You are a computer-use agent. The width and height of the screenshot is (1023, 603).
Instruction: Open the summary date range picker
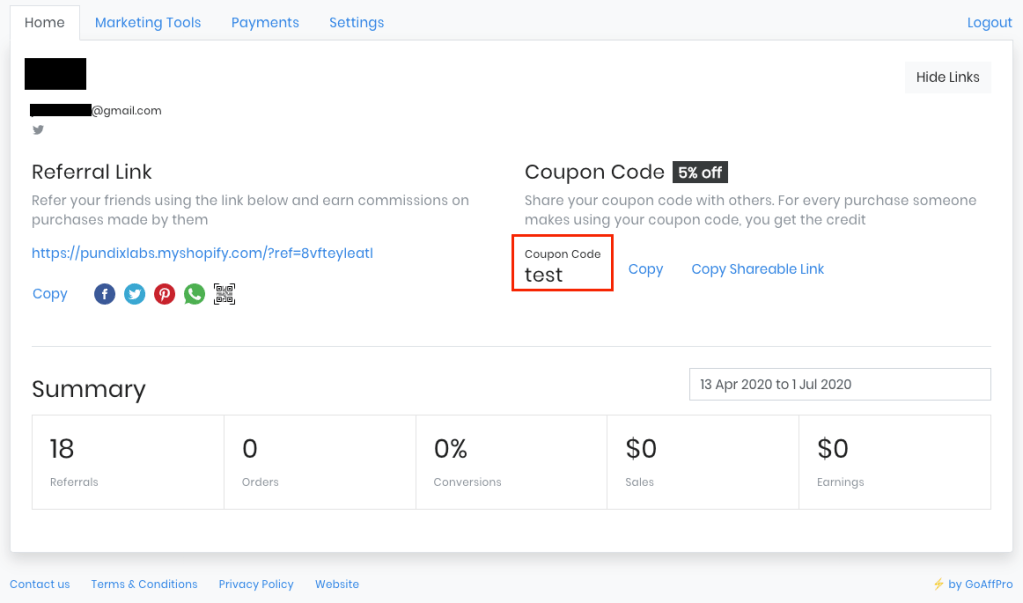pyautogui.click(x=840, y=384)
